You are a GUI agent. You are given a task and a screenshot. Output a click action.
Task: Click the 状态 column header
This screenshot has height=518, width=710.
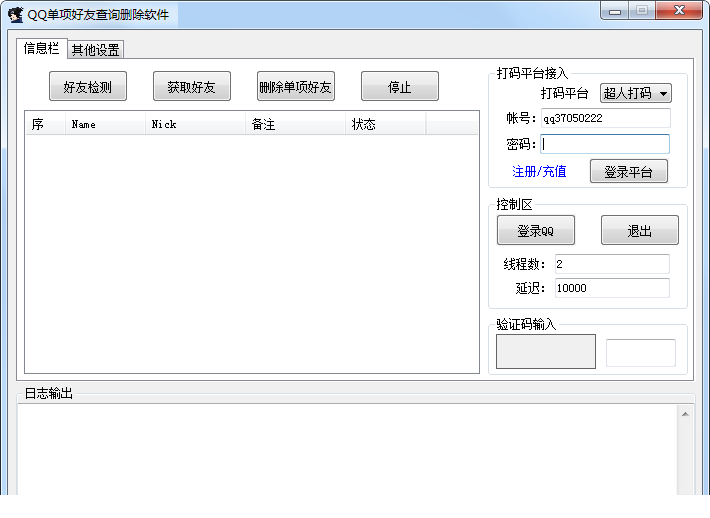coord(385,124)
